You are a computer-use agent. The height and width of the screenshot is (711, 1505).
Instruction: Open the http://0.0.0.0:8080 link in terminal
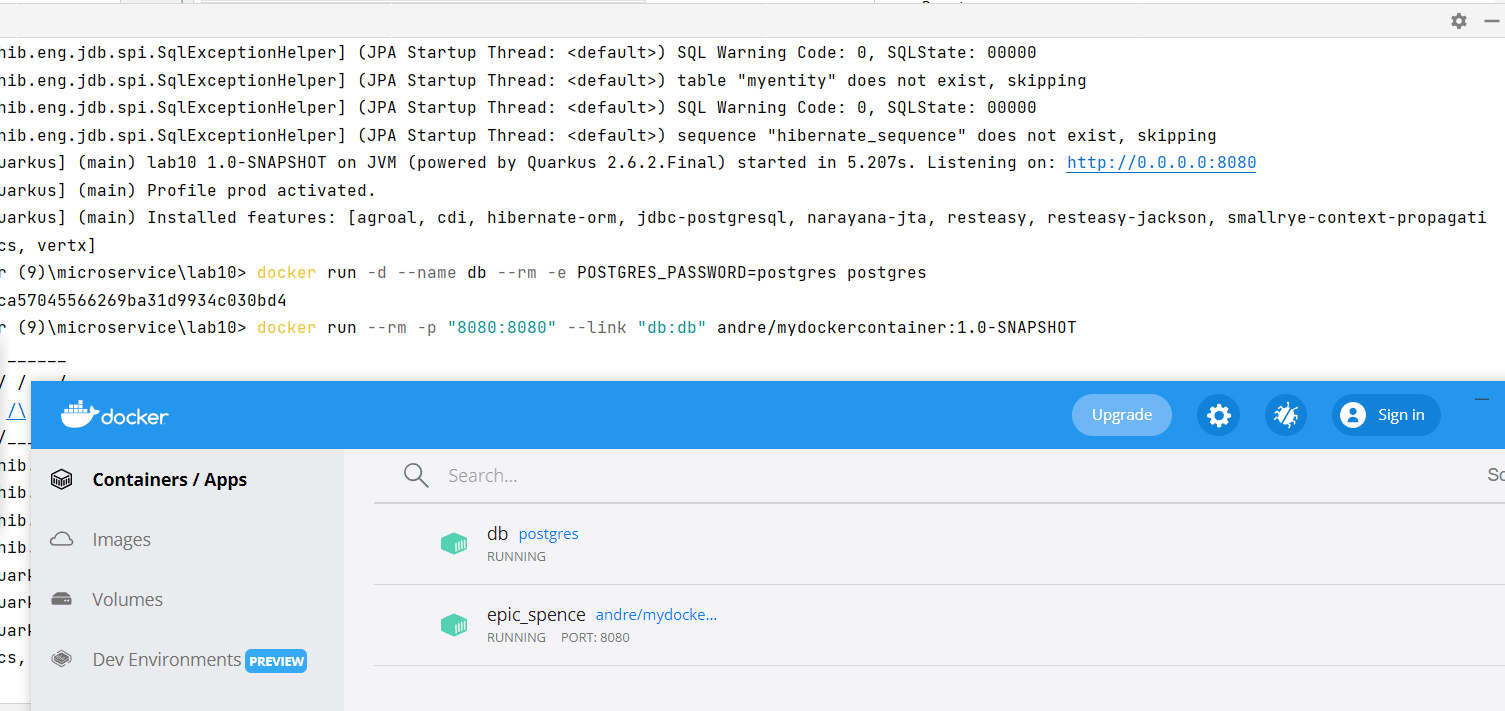(x=1161, y=163)
